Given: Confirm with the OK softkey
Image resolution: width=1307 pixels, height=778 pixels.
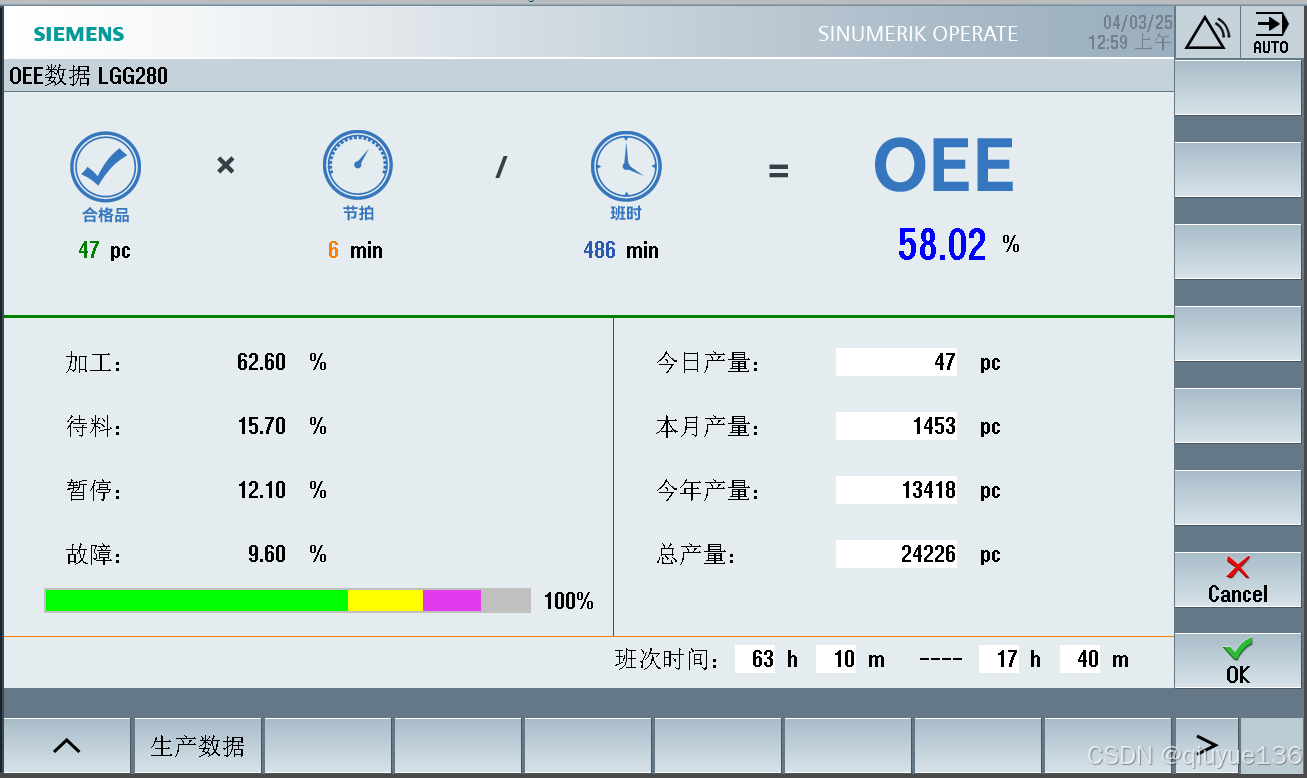Looking at the screenshot, I should pyautogui.click(x=1238, y=661).
